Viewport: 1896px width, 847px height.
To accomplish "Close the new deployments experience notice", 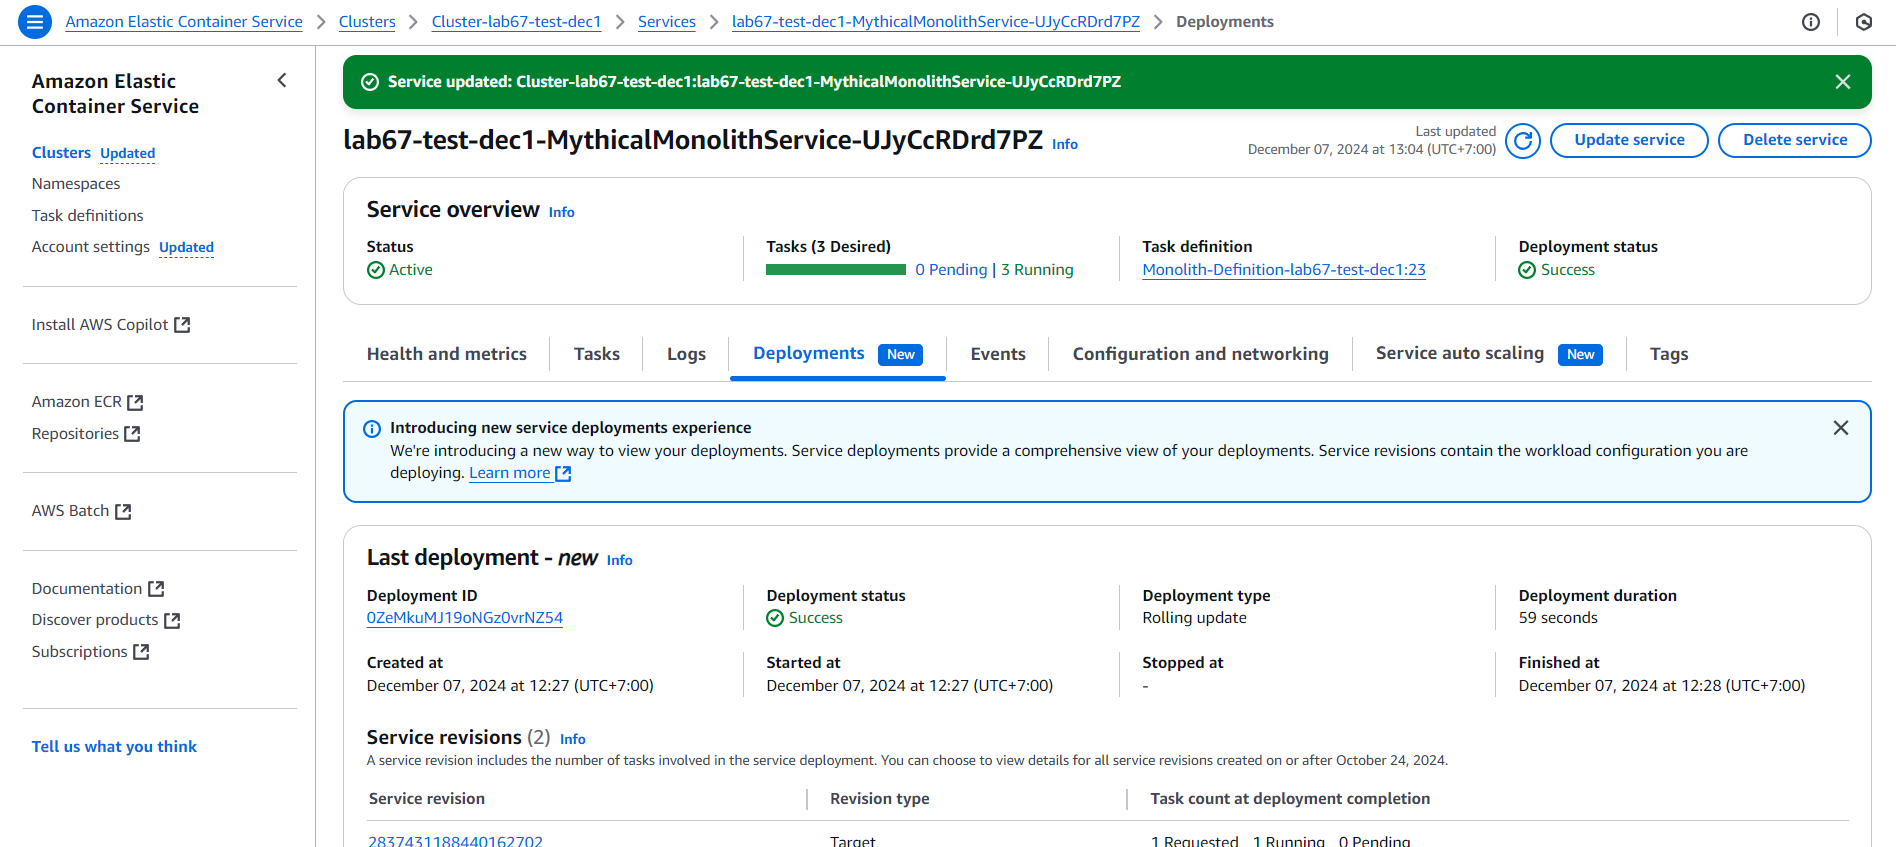I will point(1841,428).
